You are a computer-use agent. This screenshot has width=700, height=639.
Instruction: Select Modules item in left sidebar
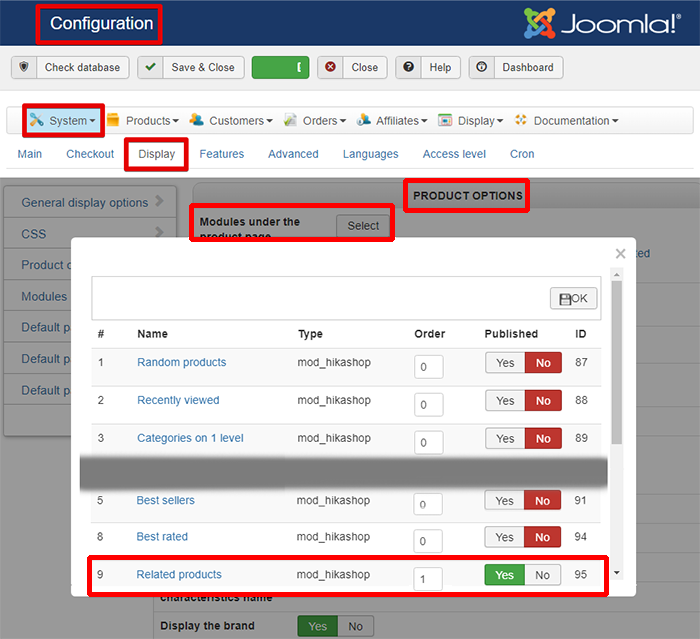(x=44, y=296)
